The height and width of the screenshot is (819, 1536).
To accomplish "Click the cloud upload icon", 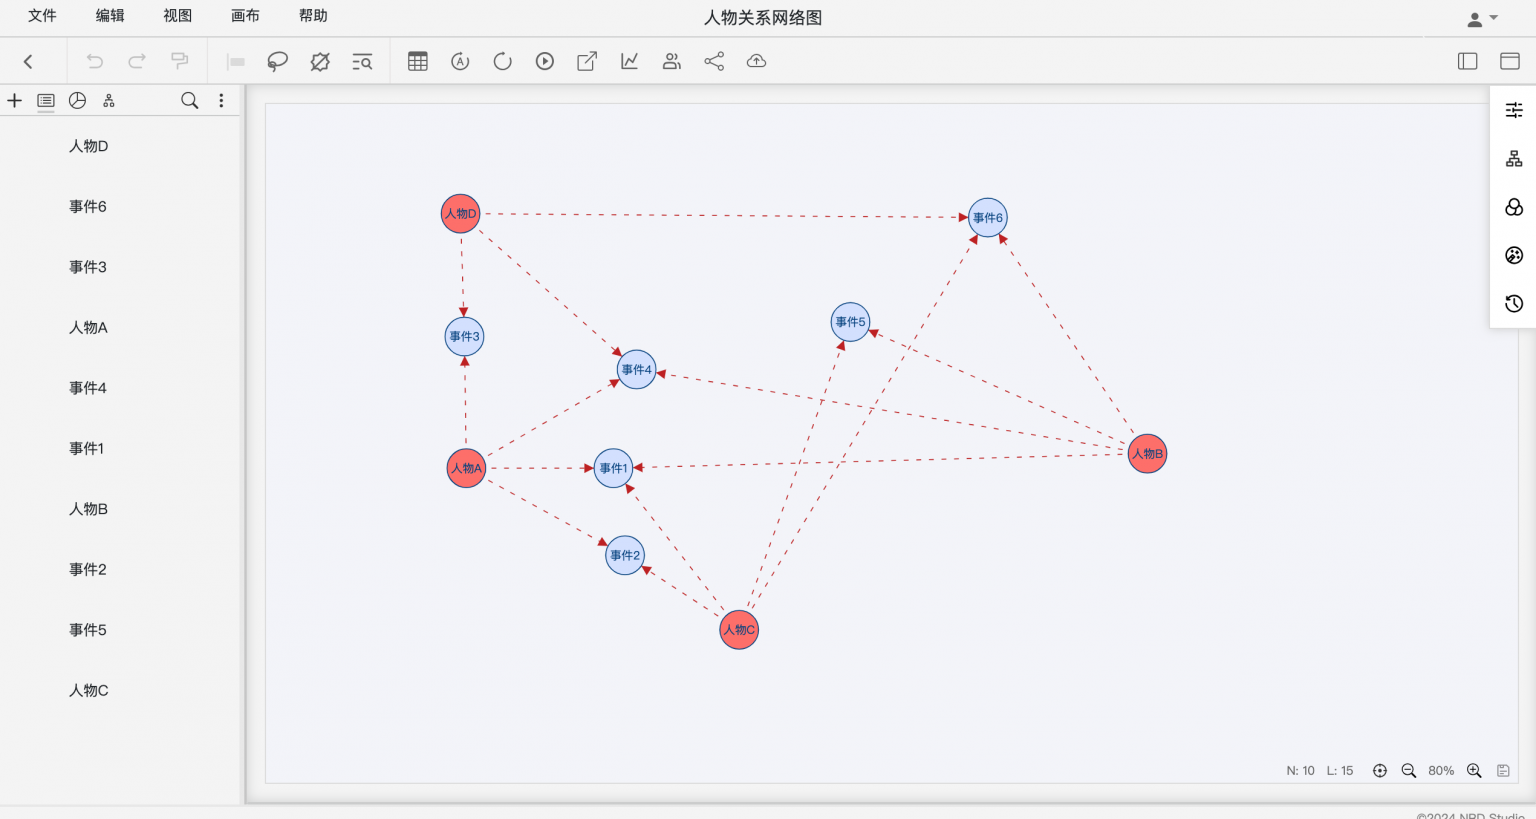I will tap(757, 62).
